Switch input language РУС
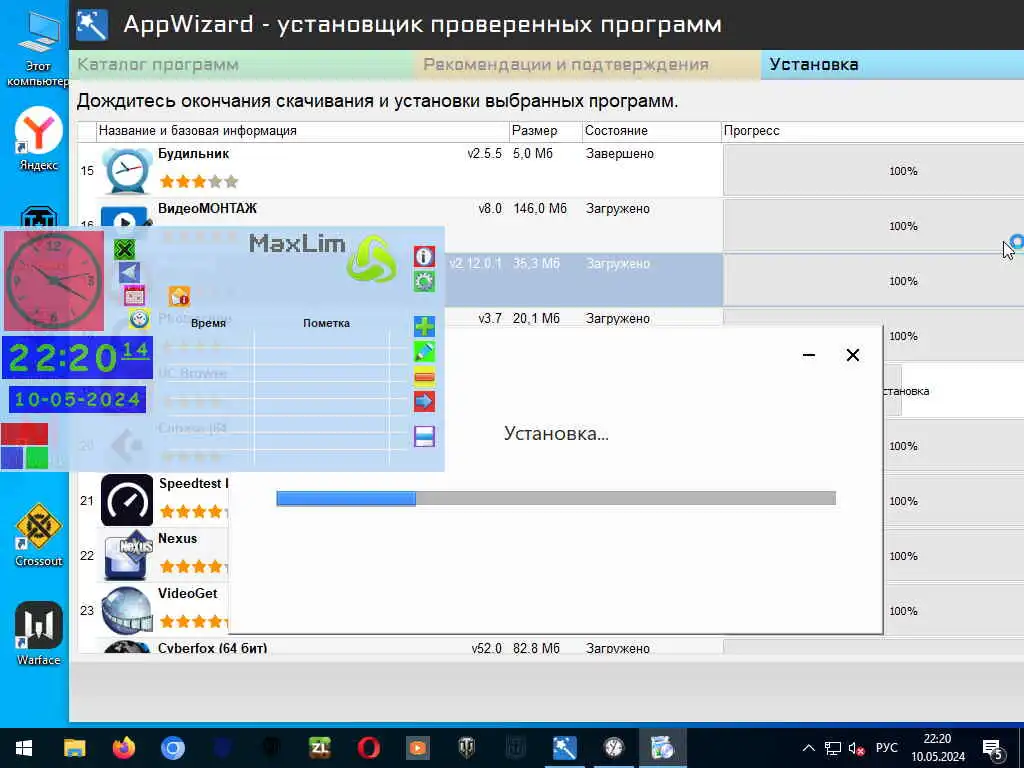This screenshot has height=768, width=1024. click(x=887, y=748)
